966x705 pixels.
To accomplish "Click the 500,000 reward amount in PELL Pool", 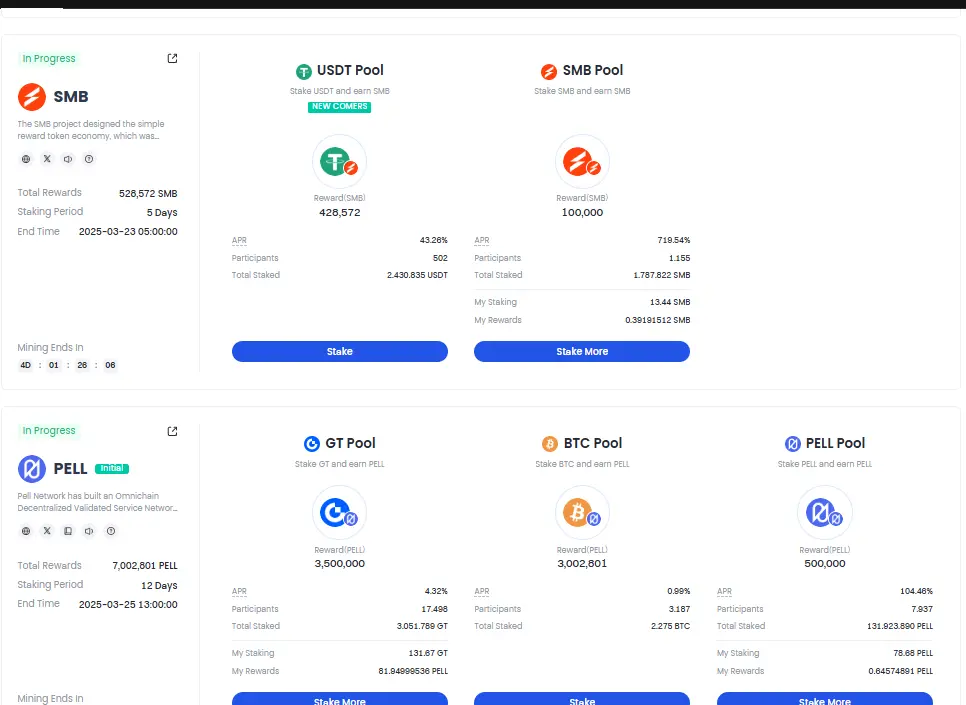I will (x=825, y=564).
